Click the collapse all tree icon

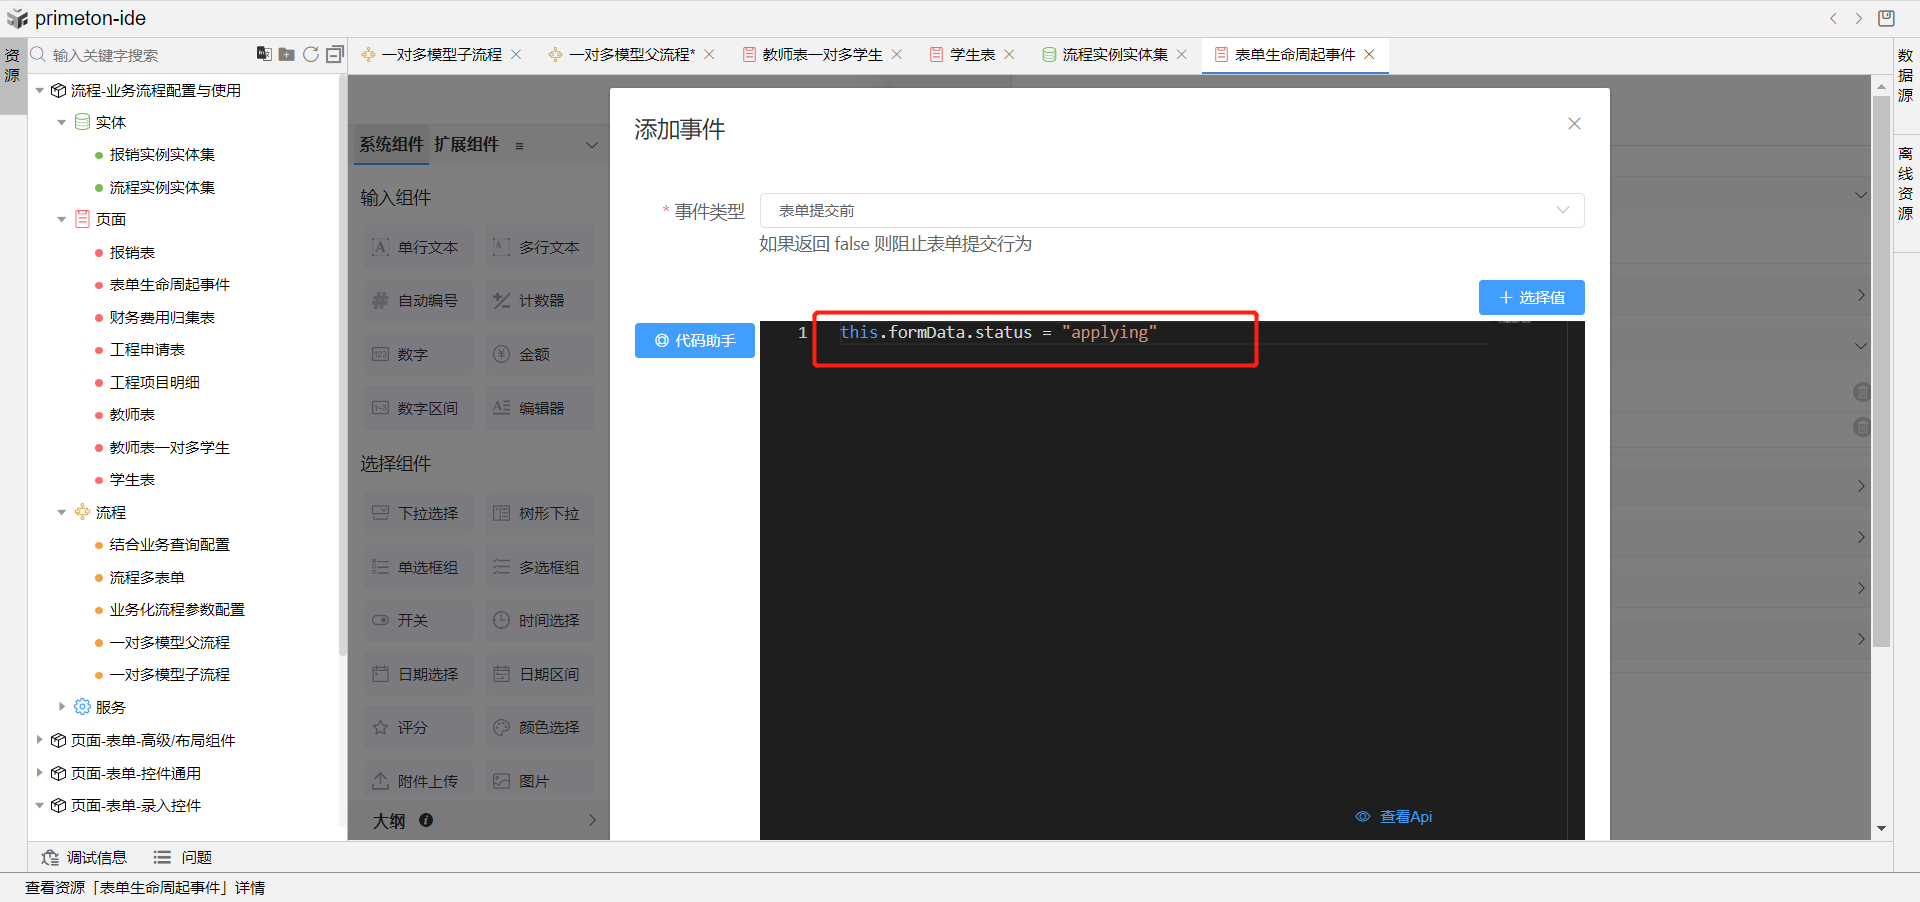tap(335, 54)
